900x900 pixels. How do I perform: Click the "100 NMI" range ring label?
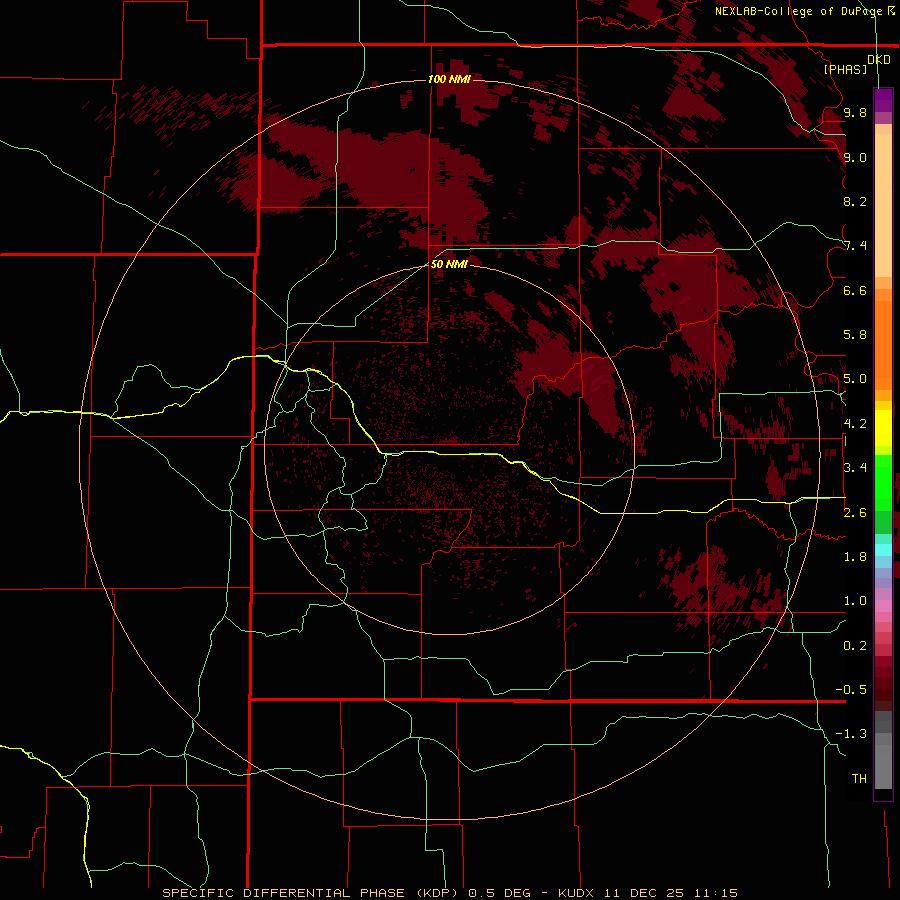tap(449, 79)
